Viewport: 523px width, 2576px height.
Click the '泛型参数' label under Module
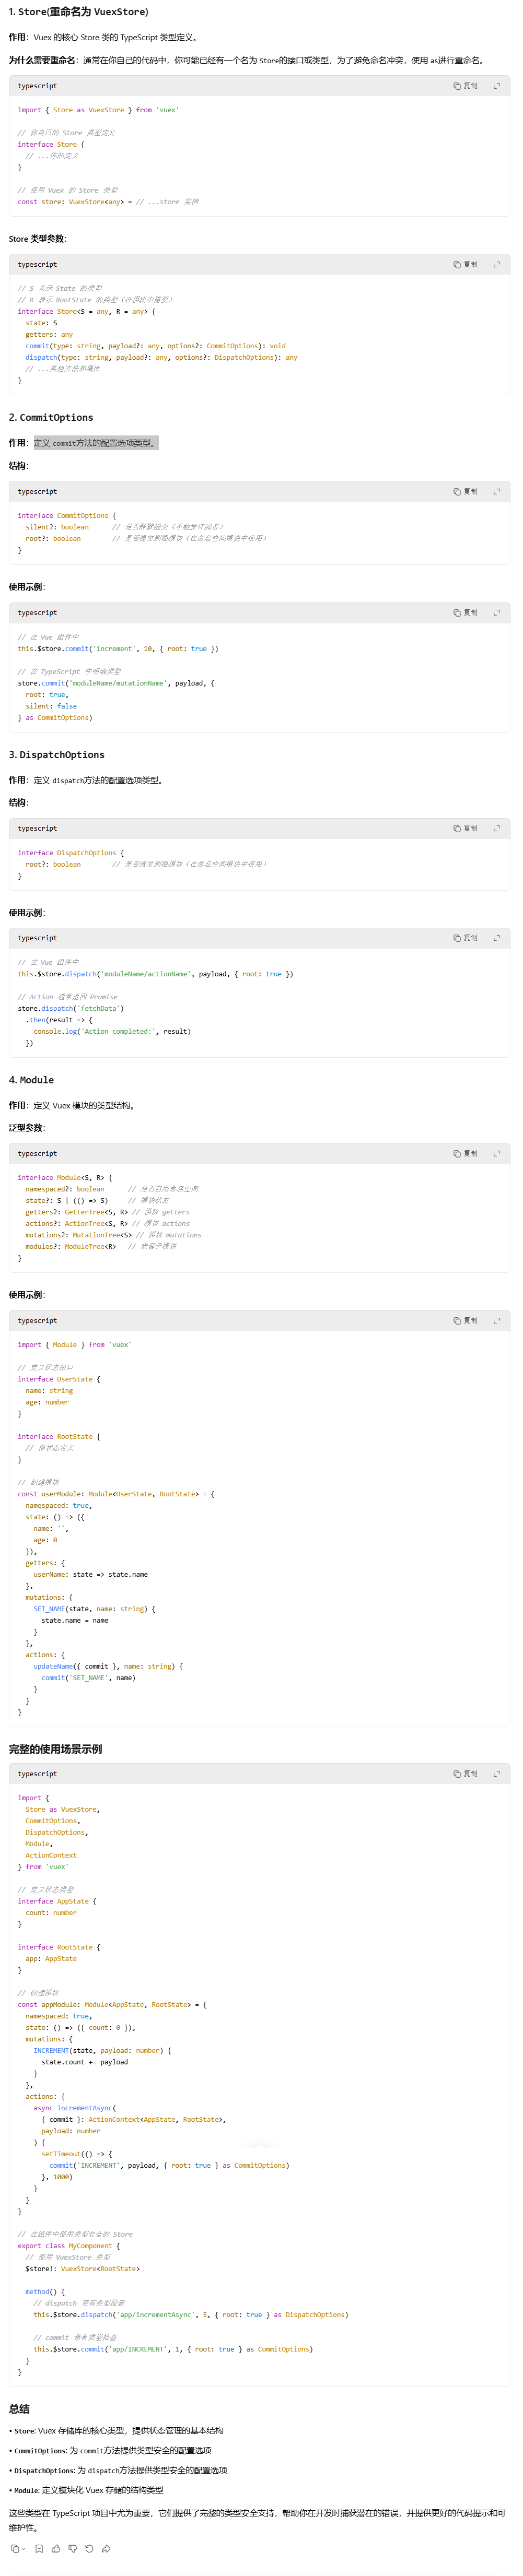27,1127
